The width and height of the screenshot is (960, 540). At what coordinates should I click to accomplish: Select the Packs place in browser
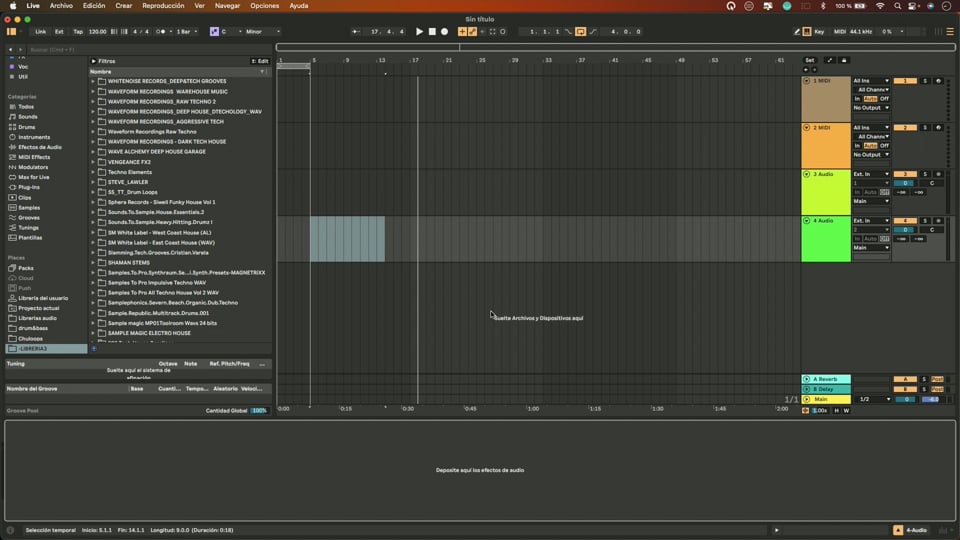coord(26,268)
